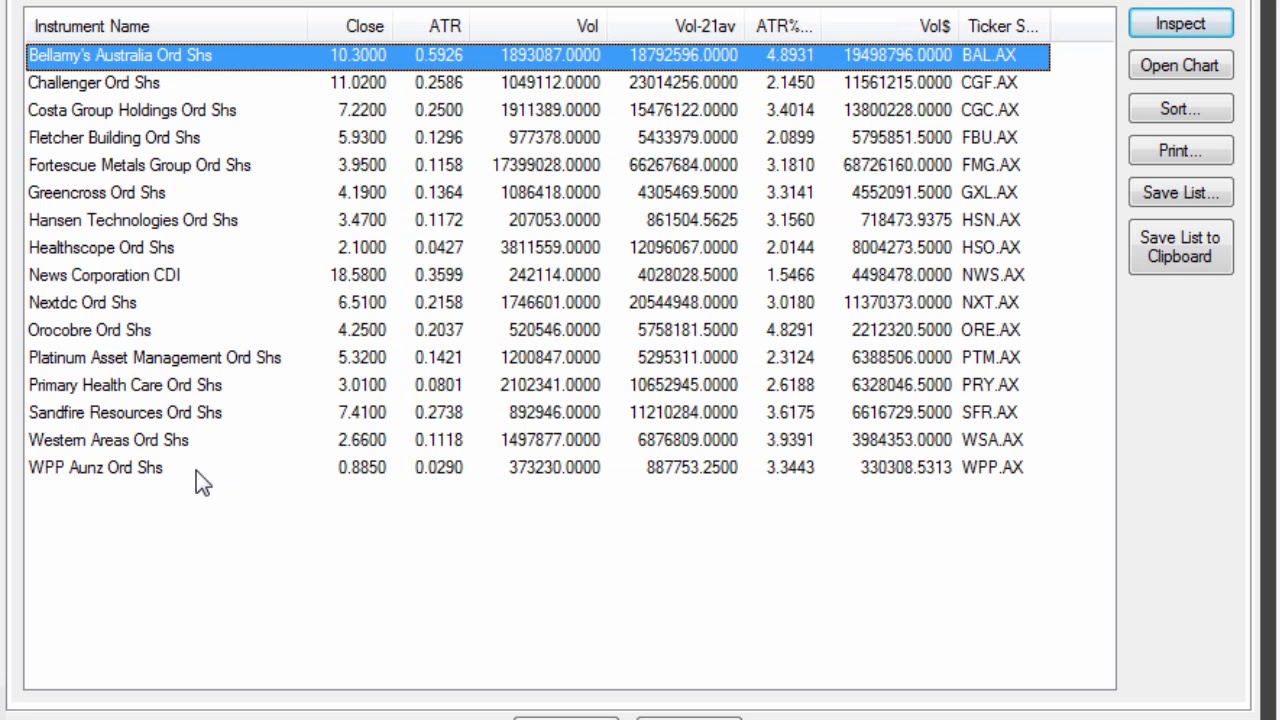Viewport: 1280px width, 720px height.
Task: Click Vol$ value 330308.5313
Action: tap(906, 468)
